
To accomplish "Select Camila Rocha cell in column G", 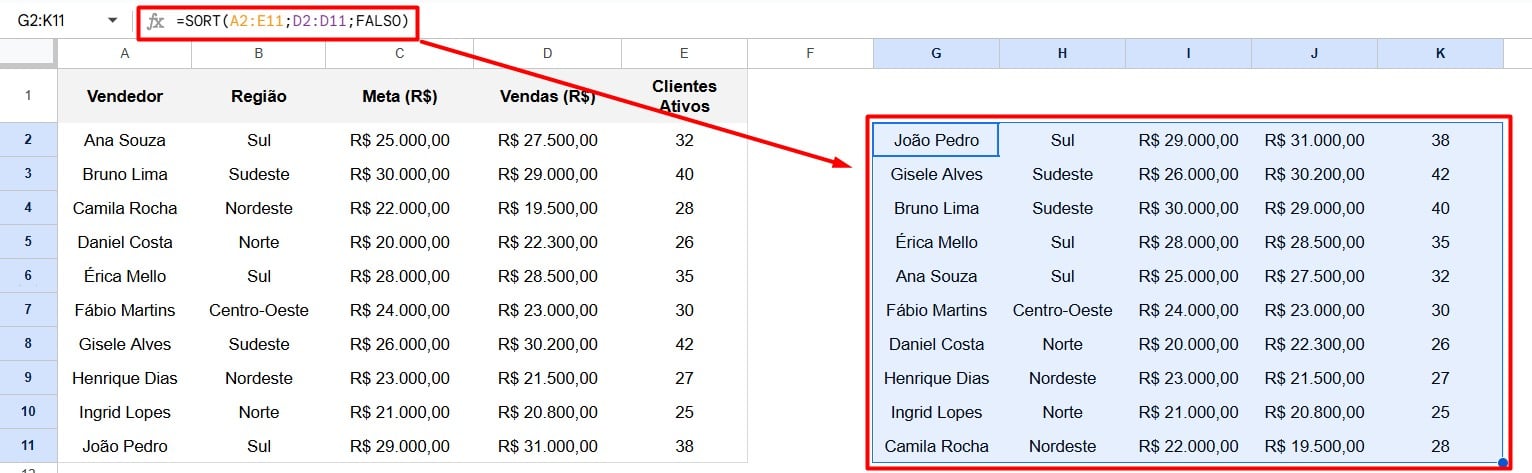I will tap(936, 446).
